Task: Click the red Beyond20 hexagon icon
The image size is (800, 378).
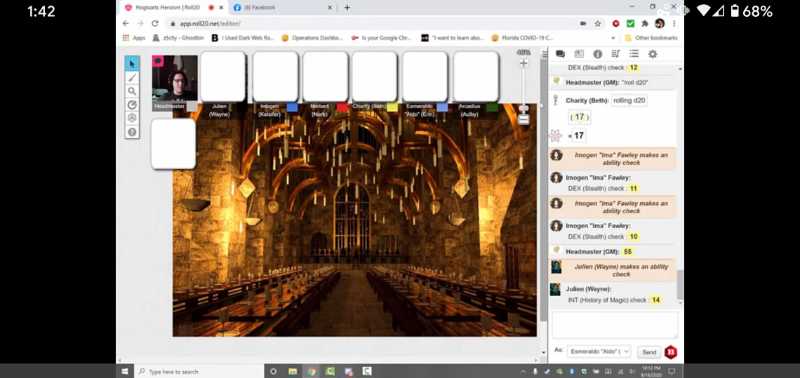Action: tap(670, 352)
